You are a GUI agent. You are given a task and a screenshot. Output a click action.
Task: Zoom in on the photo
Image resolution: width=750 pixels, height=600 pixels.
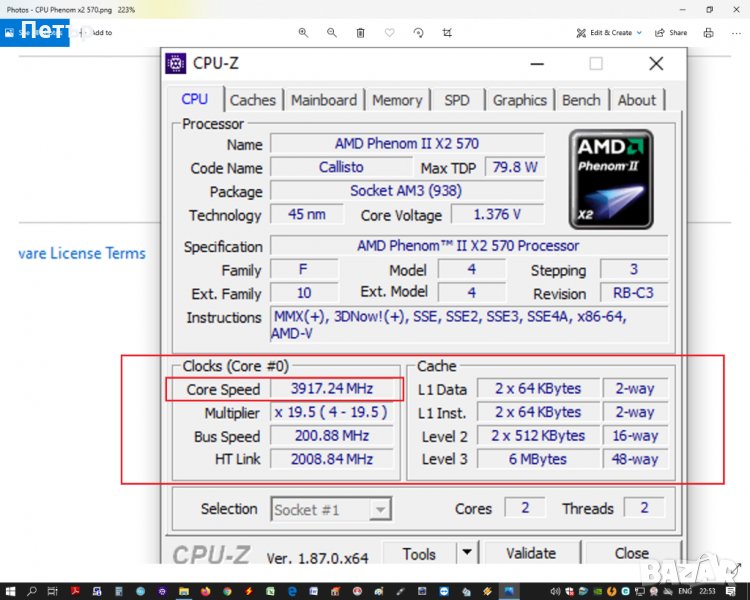click(x=303, y=33)
